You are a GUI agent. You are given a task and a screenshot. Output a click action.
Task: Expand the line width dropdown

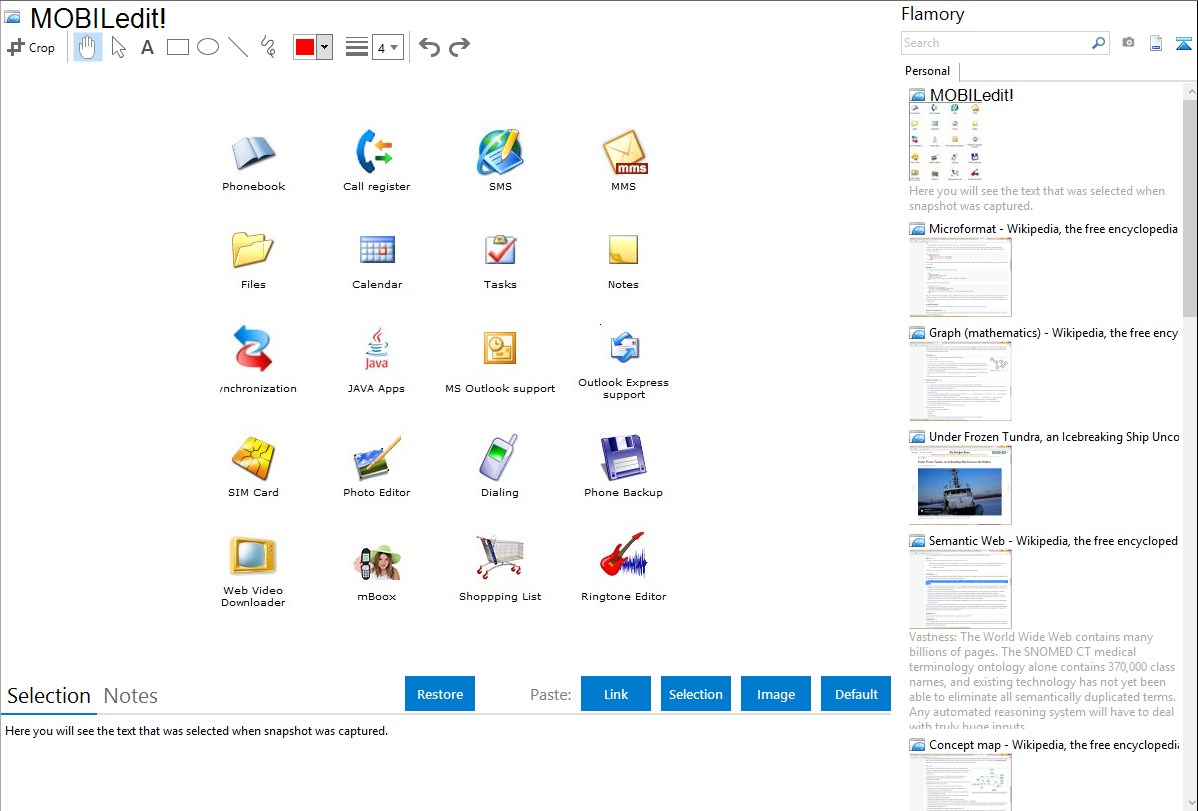tap(387, 47)
